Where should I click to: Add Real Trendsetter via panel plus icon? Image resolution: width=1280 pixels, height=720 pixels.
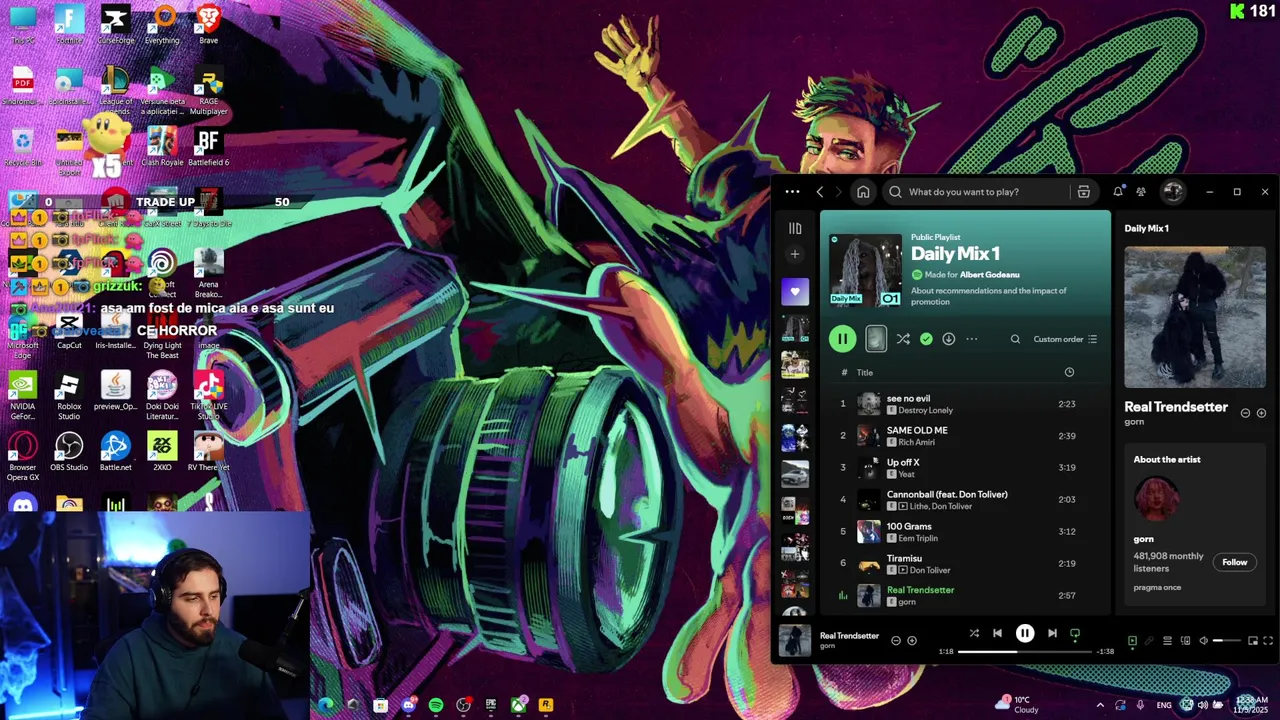(1261, 413)
